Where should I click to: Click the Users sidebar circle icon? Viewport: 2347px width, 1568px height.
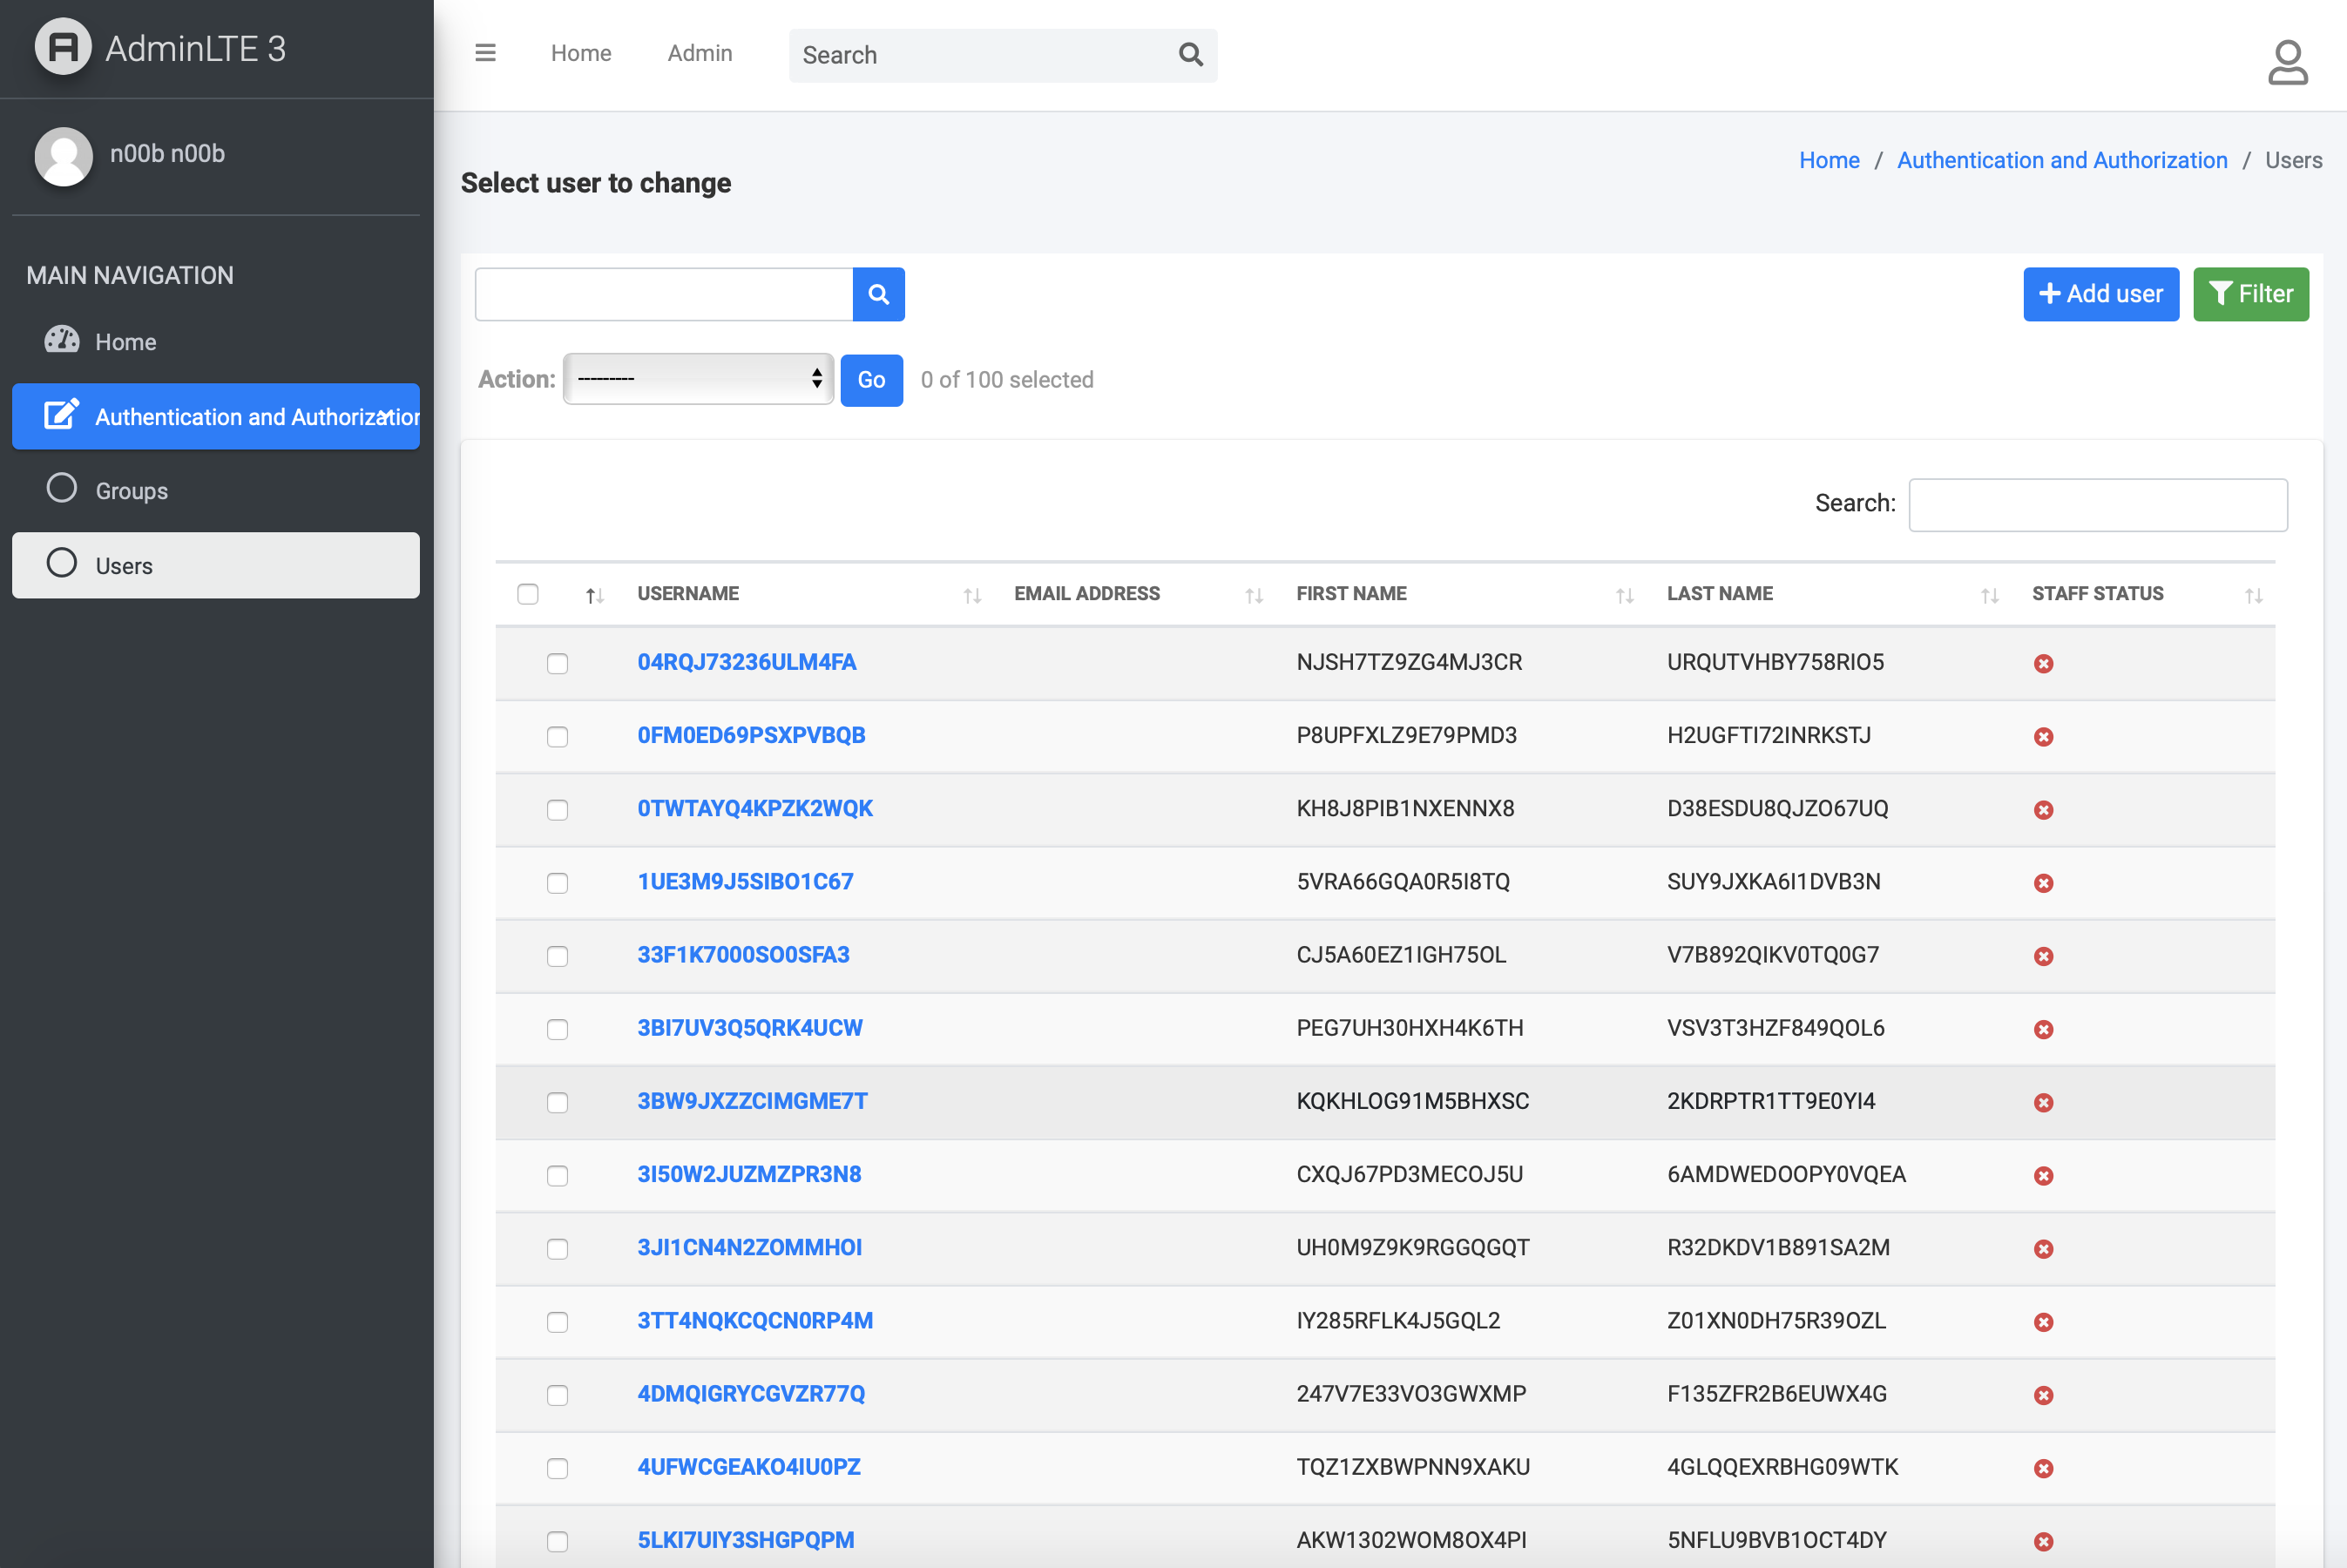(x=61, y=564)
